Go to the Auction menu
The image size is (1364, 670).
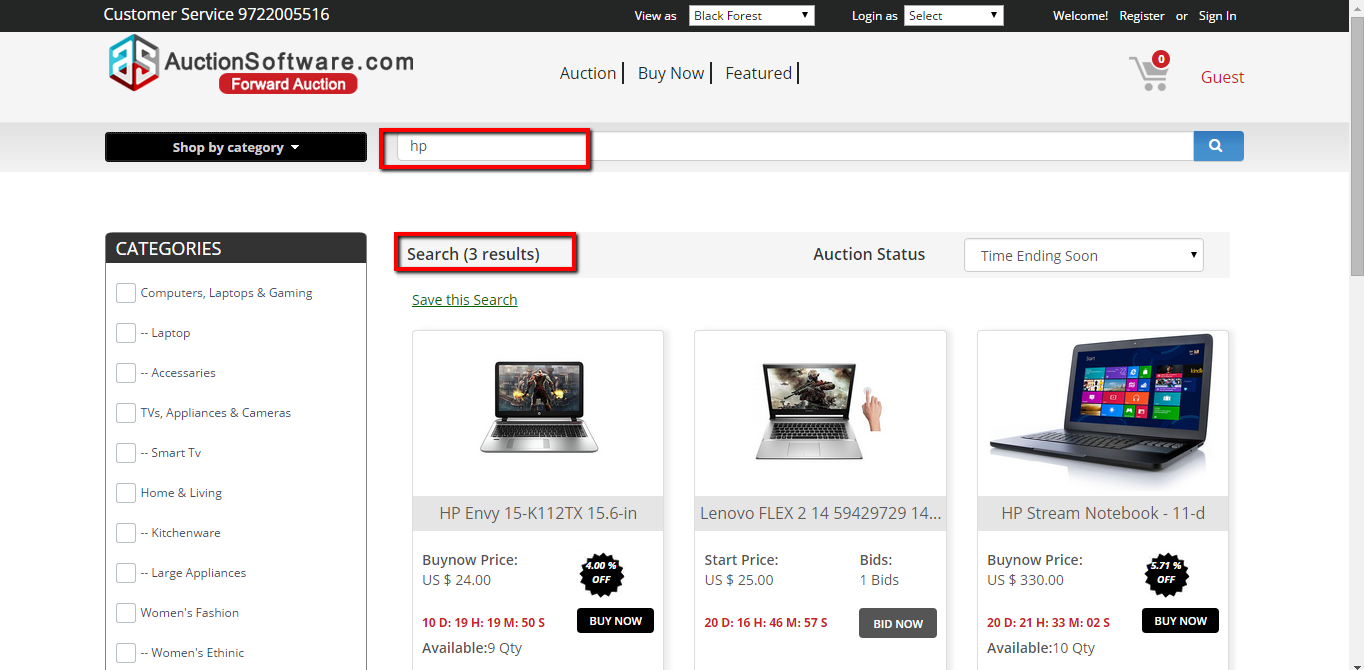588,73
